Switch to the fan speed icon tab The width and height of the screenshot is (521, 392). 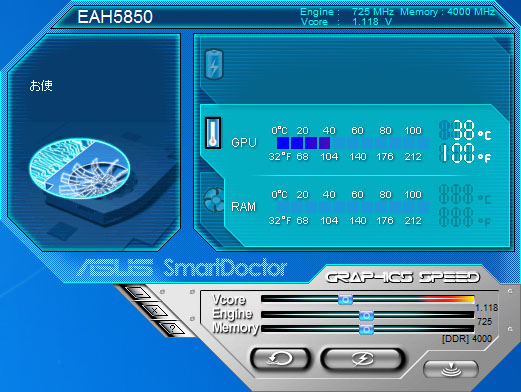click(214, 199)
